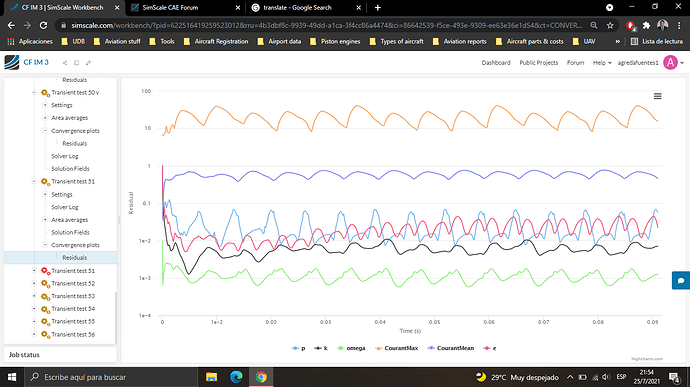
Task: Click the share project icon beside CF IM 3
Action: point(65,63)
